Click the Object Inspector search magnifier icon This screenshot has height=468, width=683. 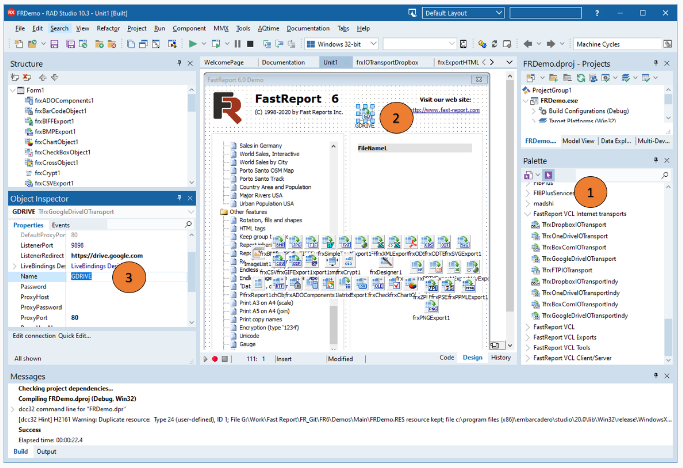[188, 224]
